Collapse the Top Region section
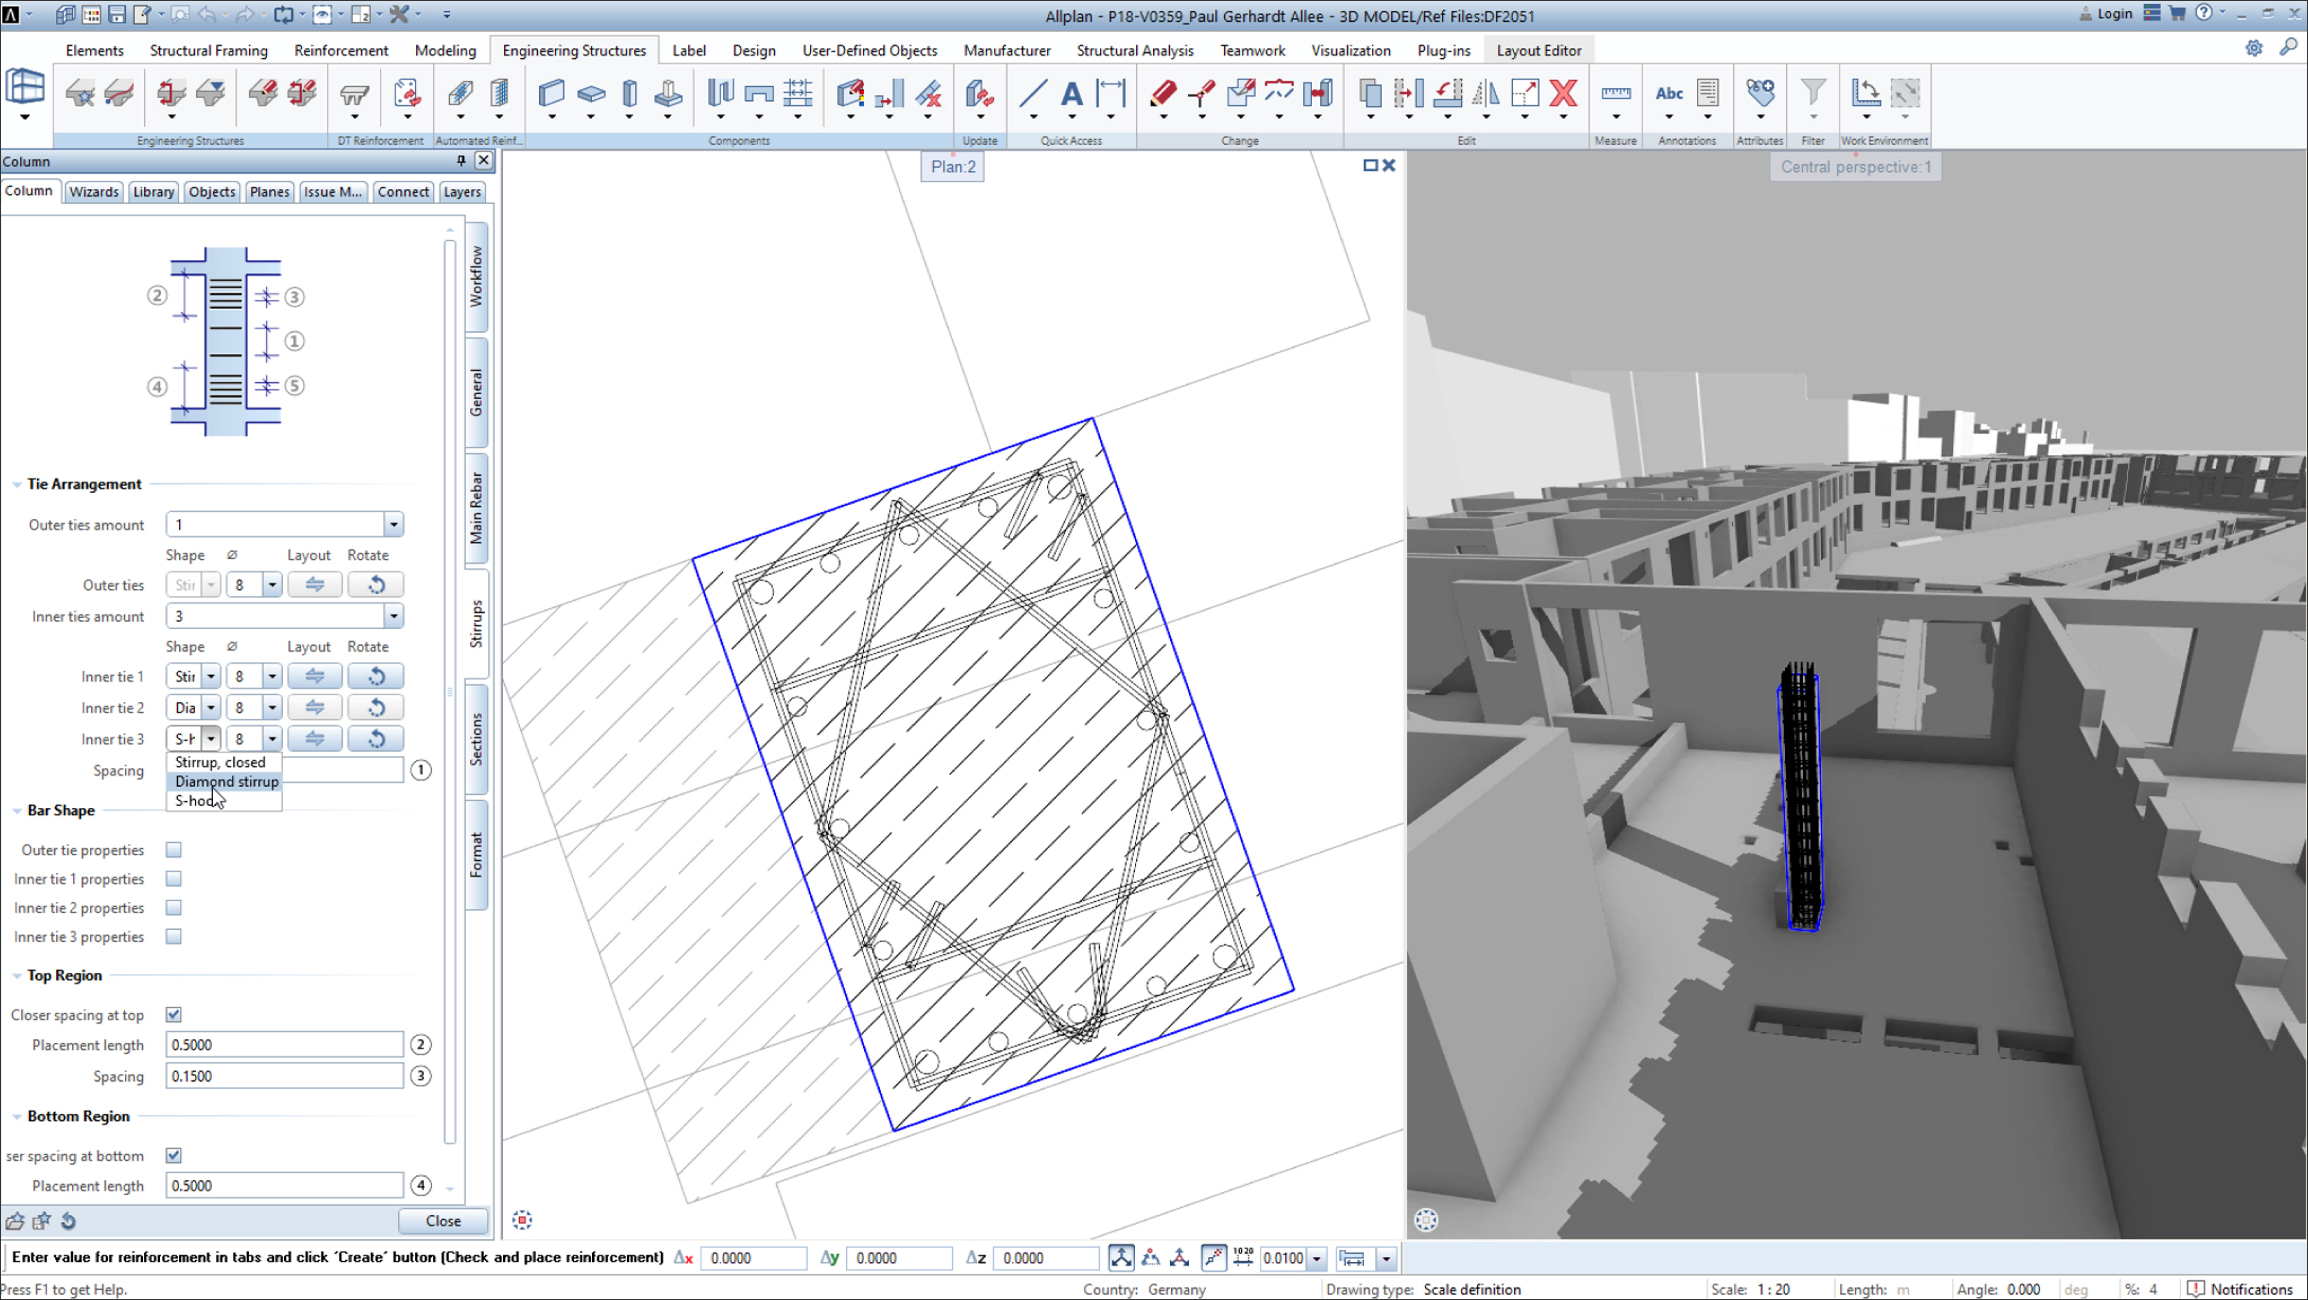This screenshot has height=1300, width=2308. (17, 976)
